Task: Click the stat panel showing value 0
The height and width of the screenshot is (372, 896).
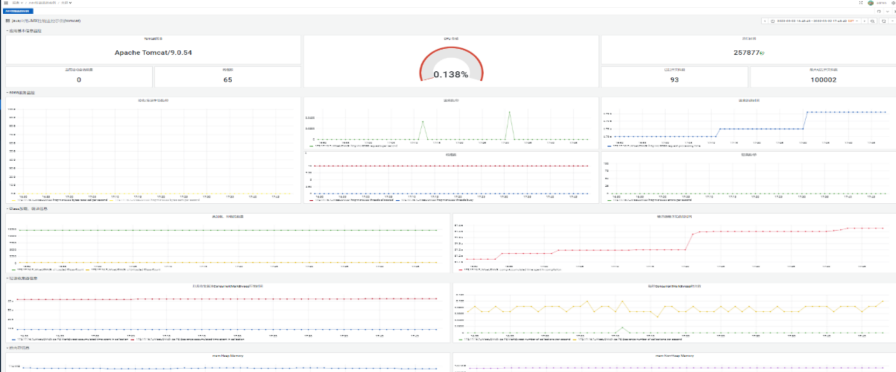Action: (x=79, y=77)
